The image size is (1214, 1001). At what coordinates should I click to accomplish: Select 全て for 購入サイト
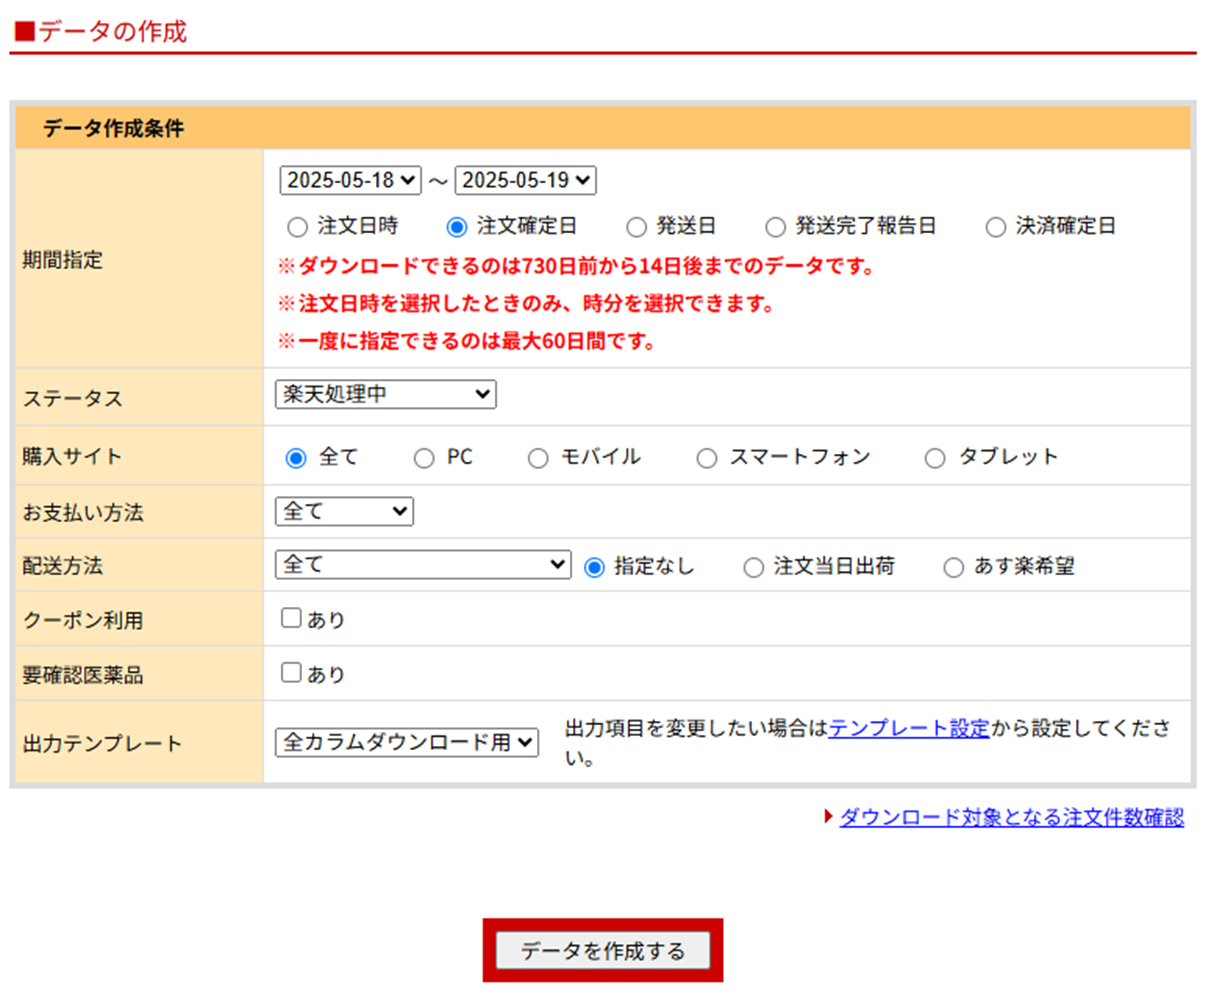(296, 458)
